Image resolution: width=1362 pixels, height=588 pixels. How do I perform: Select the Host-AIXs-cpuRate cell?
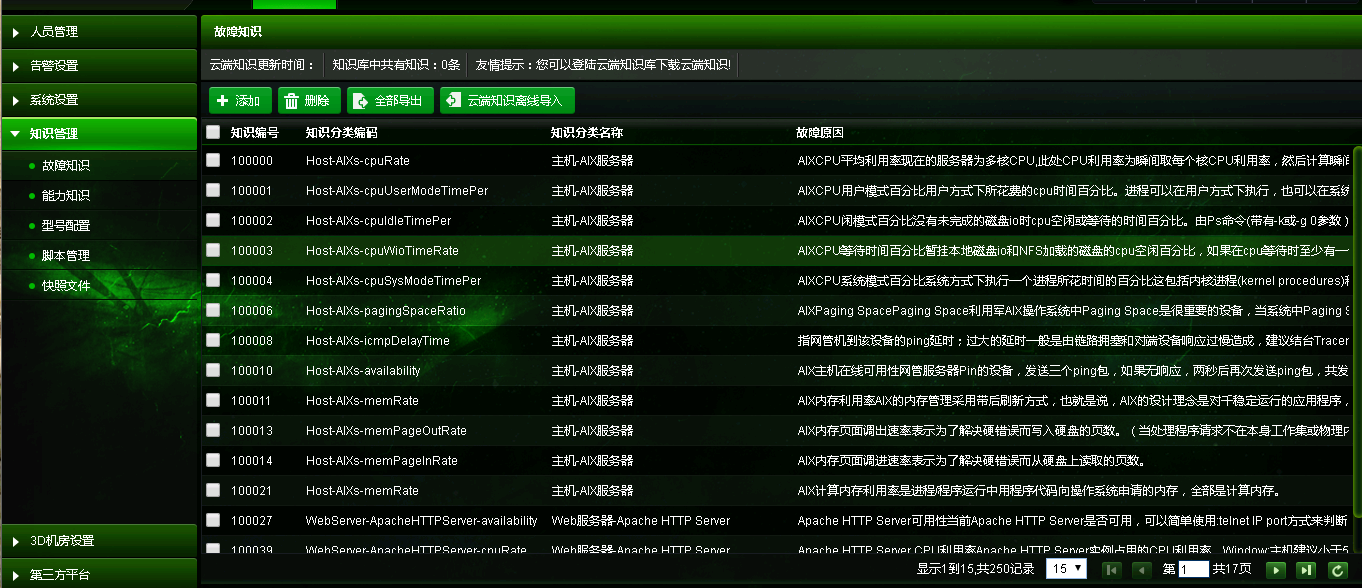358,161
